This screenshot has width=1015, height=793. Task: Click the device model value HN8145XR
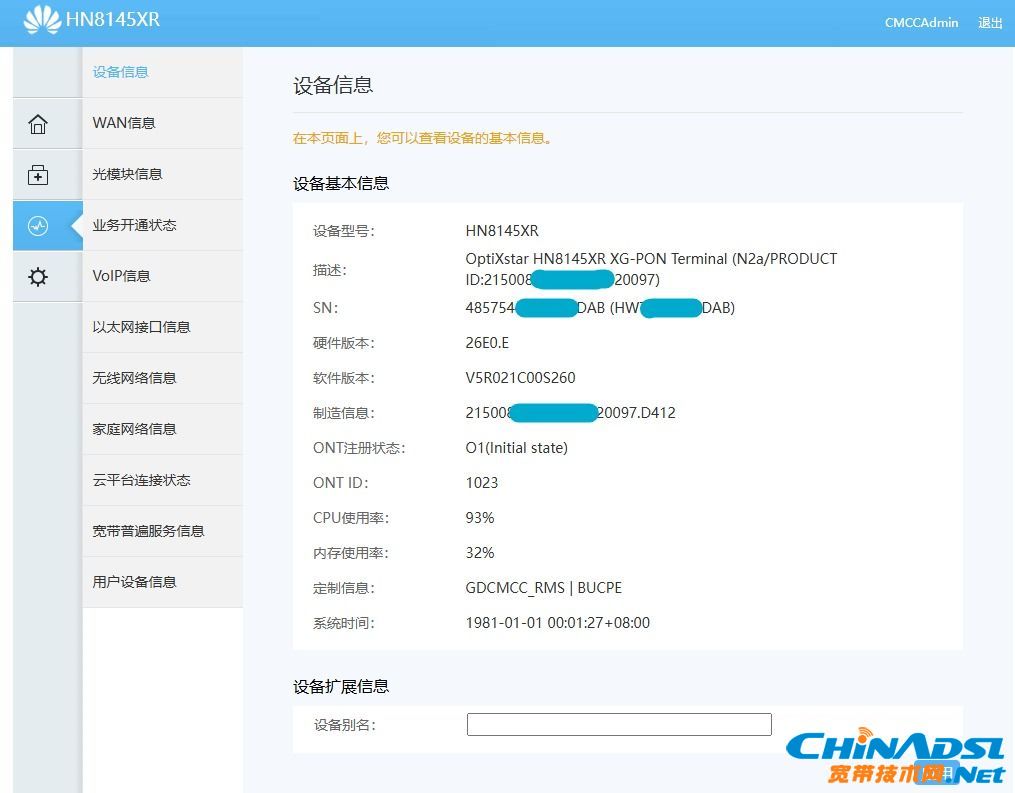pos(502,230)
